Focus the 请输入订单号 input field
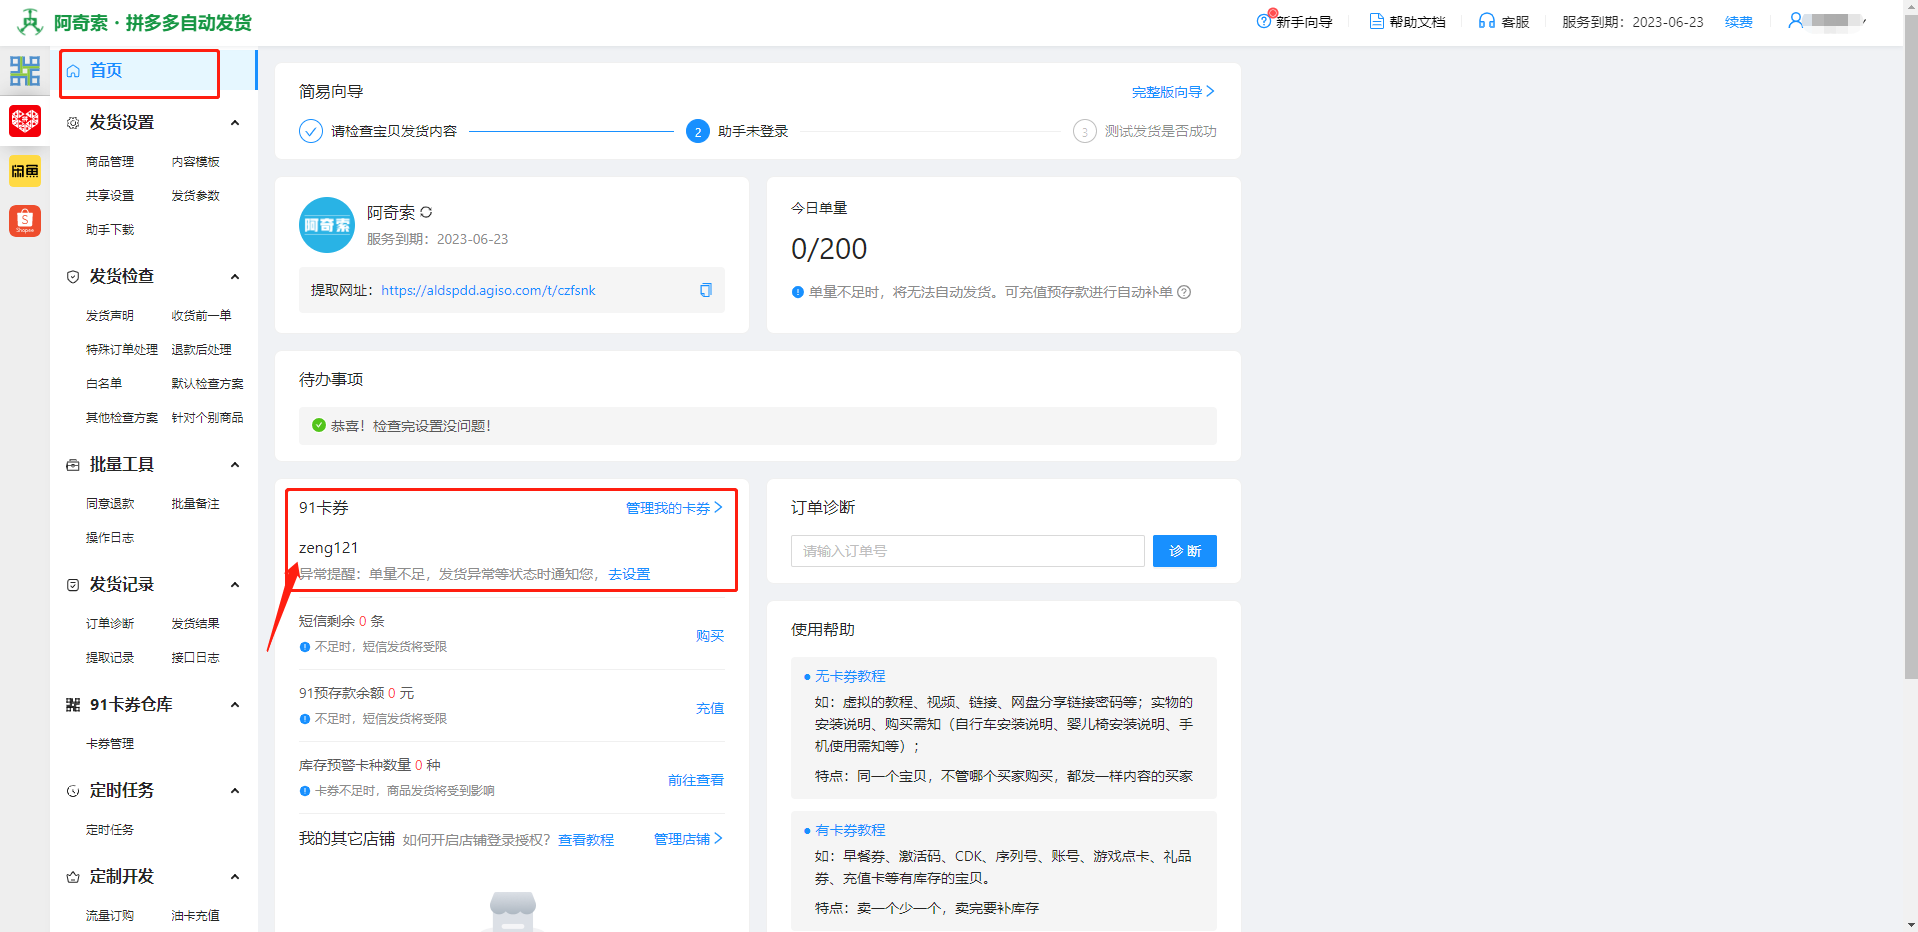The image size is (1918, 932). [x=968, y=551]
